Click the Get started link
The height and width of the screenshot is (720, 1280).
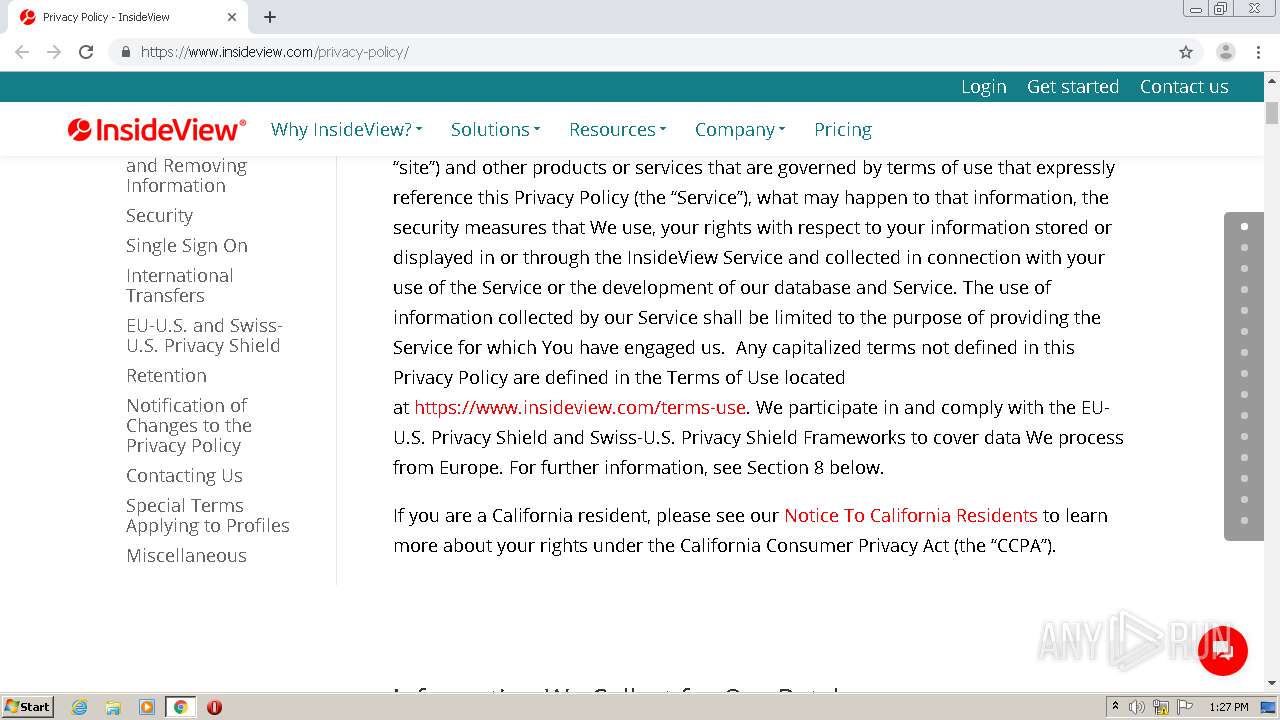(1073, 87)
